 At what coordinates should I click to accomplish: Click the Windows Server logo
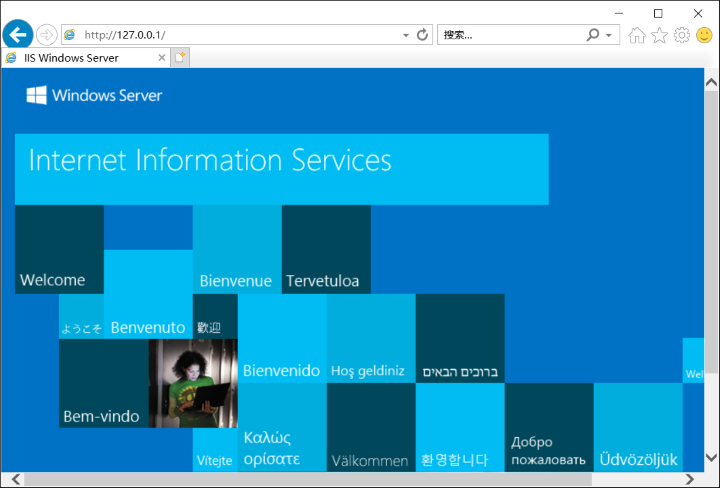pos(94,95)
